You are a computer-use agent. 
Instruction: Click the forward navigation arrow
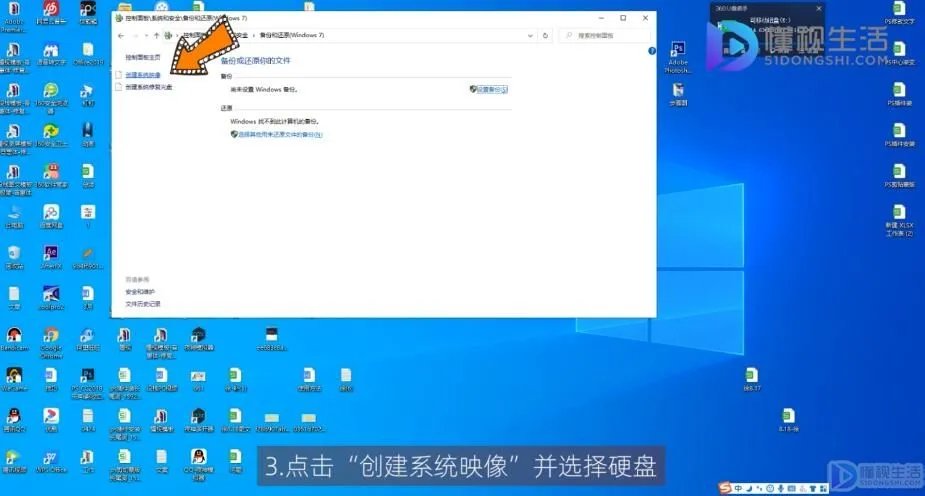pyautogui.click(x=135, y=35)
